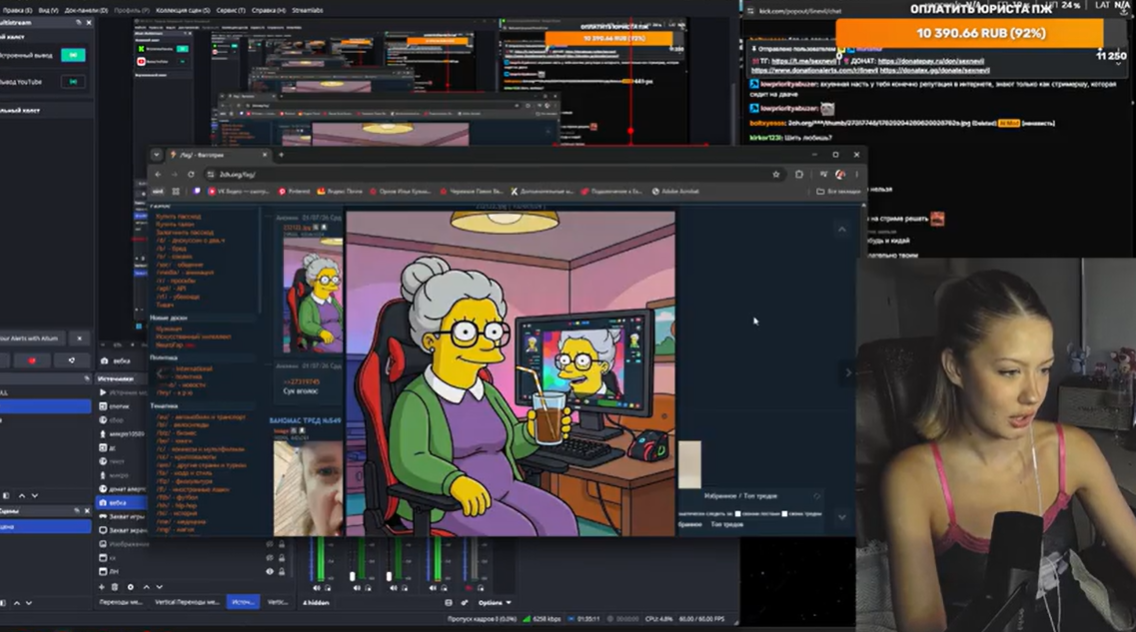Select вебка source in Sources list

point(123,502)
